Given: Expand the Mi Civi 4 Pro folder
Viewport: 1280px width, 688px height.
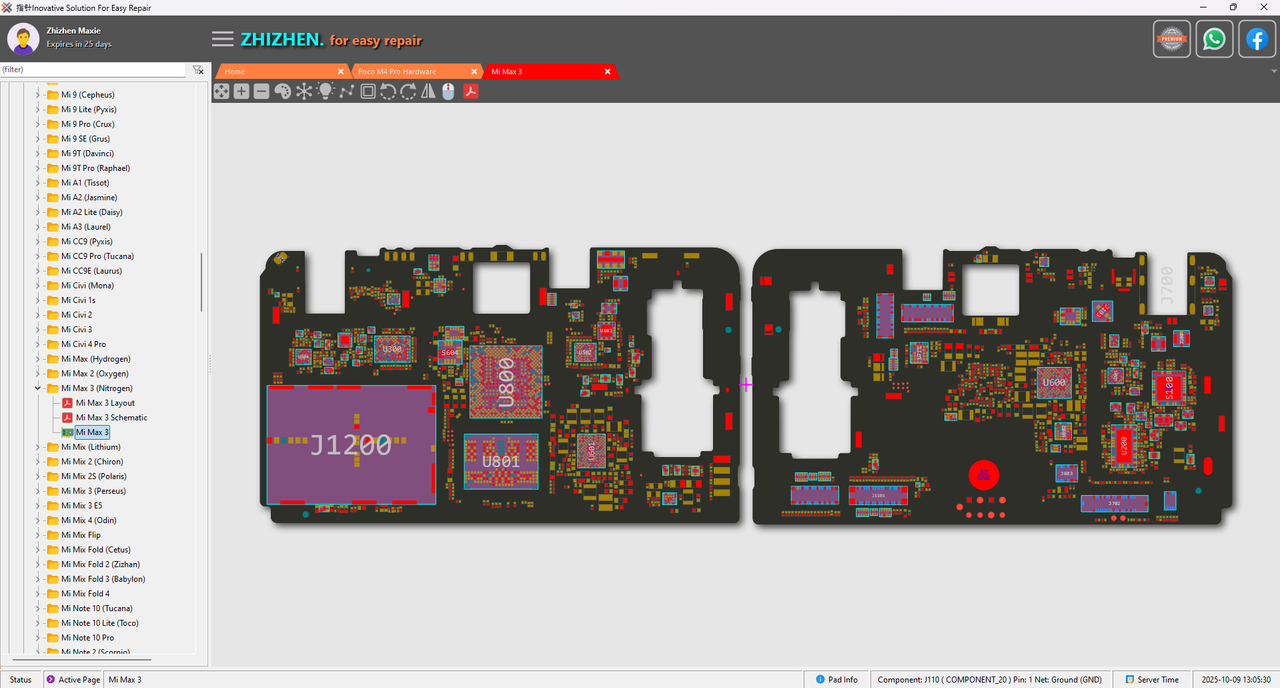Looking at the screenshot, I should (38, 344).
